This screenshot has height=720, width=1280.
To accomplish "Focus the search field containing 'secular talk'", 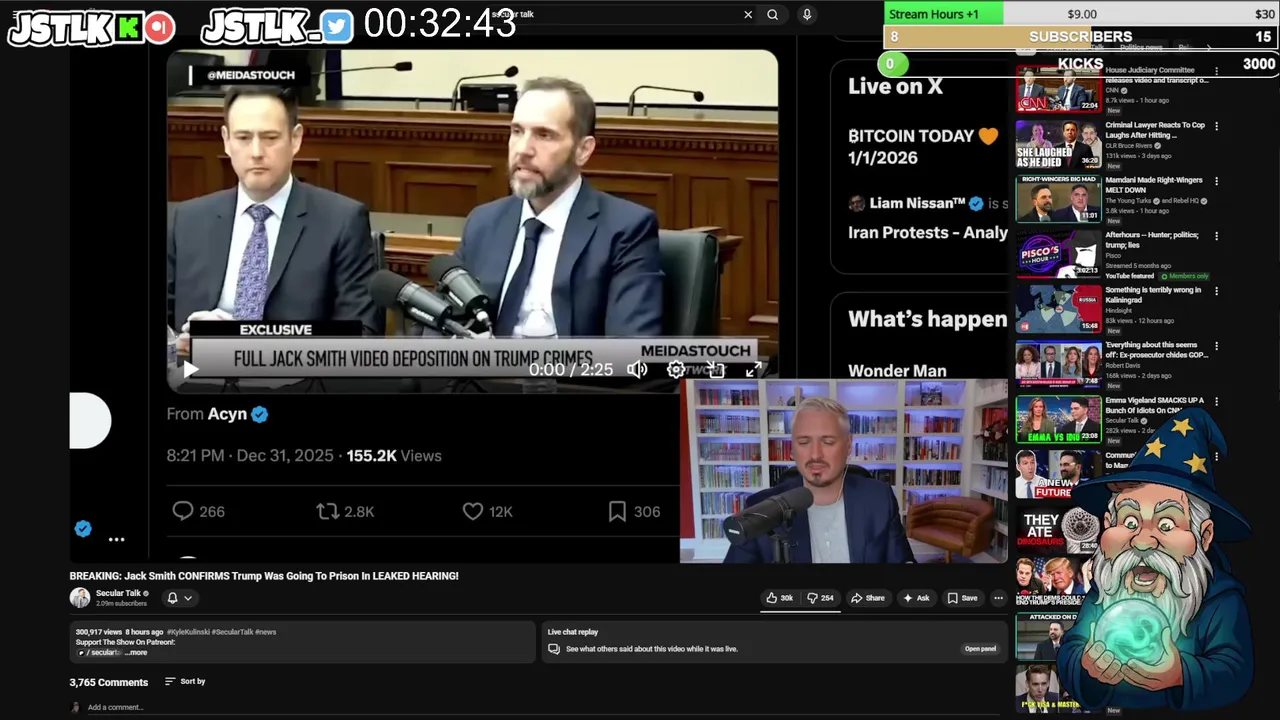I will [620, 15].
